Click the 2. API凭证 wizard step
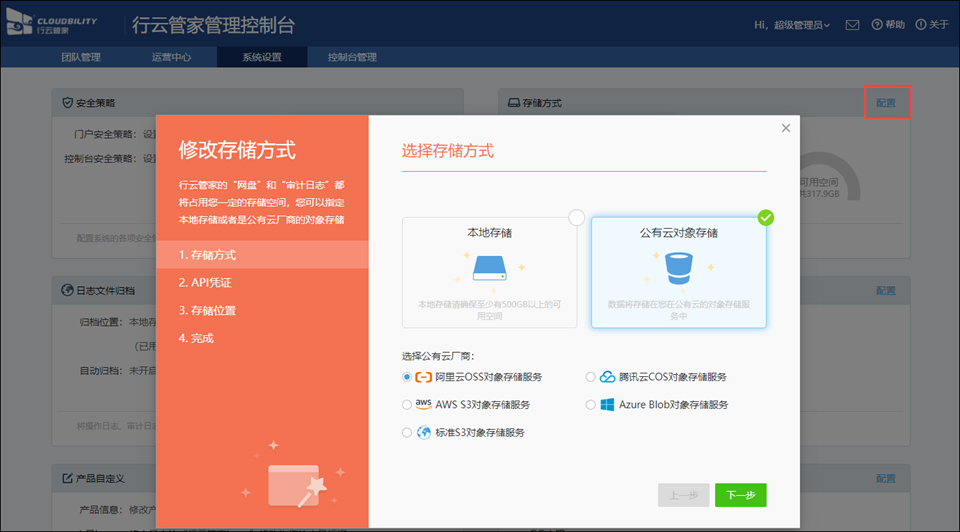Screen dimensions: 960x532 pyautogui.click(x=205, y=283)
